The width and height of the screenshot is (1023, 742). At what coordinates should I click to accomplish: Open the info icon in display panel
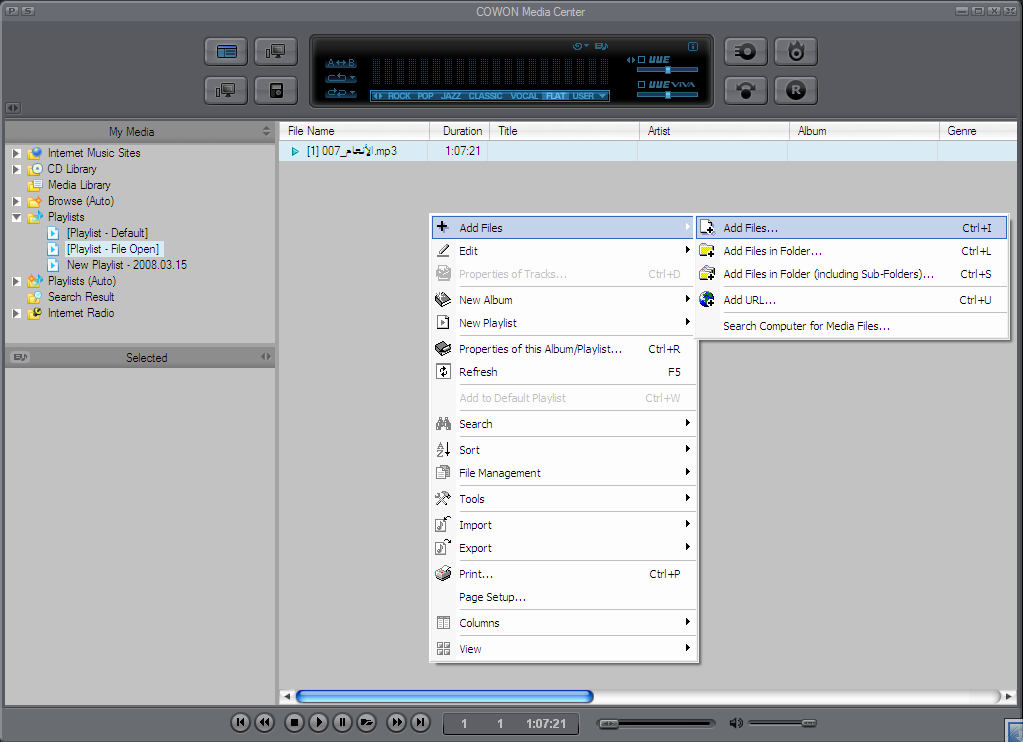[x=693, y=46]
